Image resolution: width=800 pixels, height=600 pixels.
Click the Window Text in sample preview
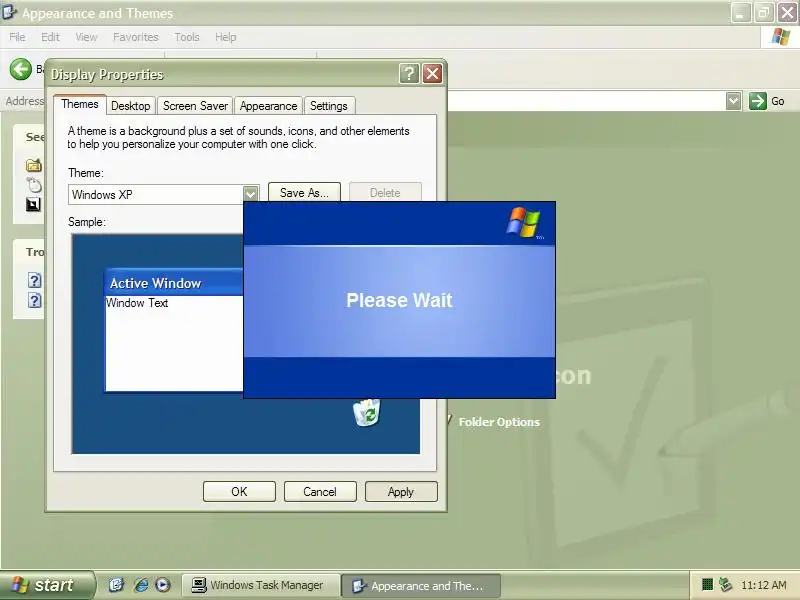tap(137, 303)
